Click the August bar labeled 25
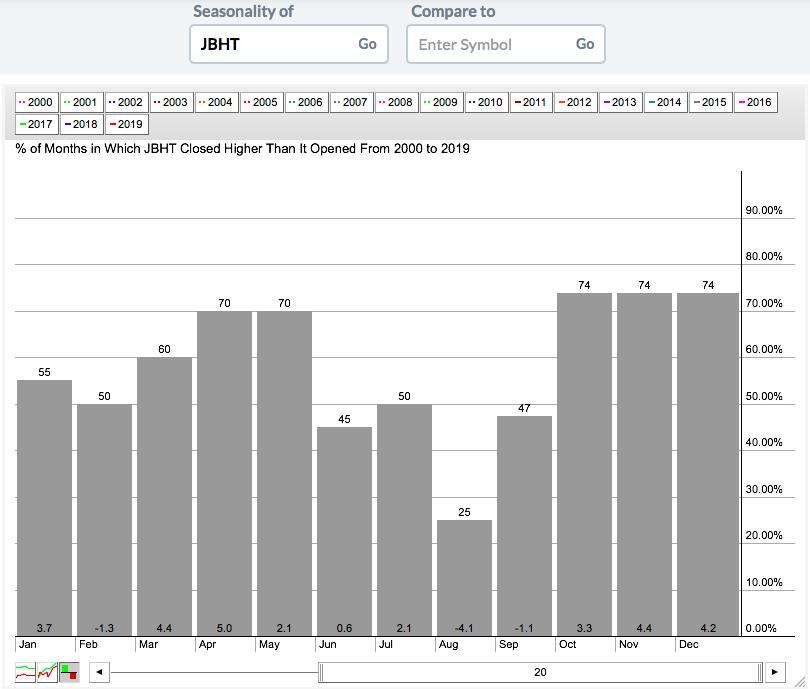810x689 pixels. (x=464, y=578)
